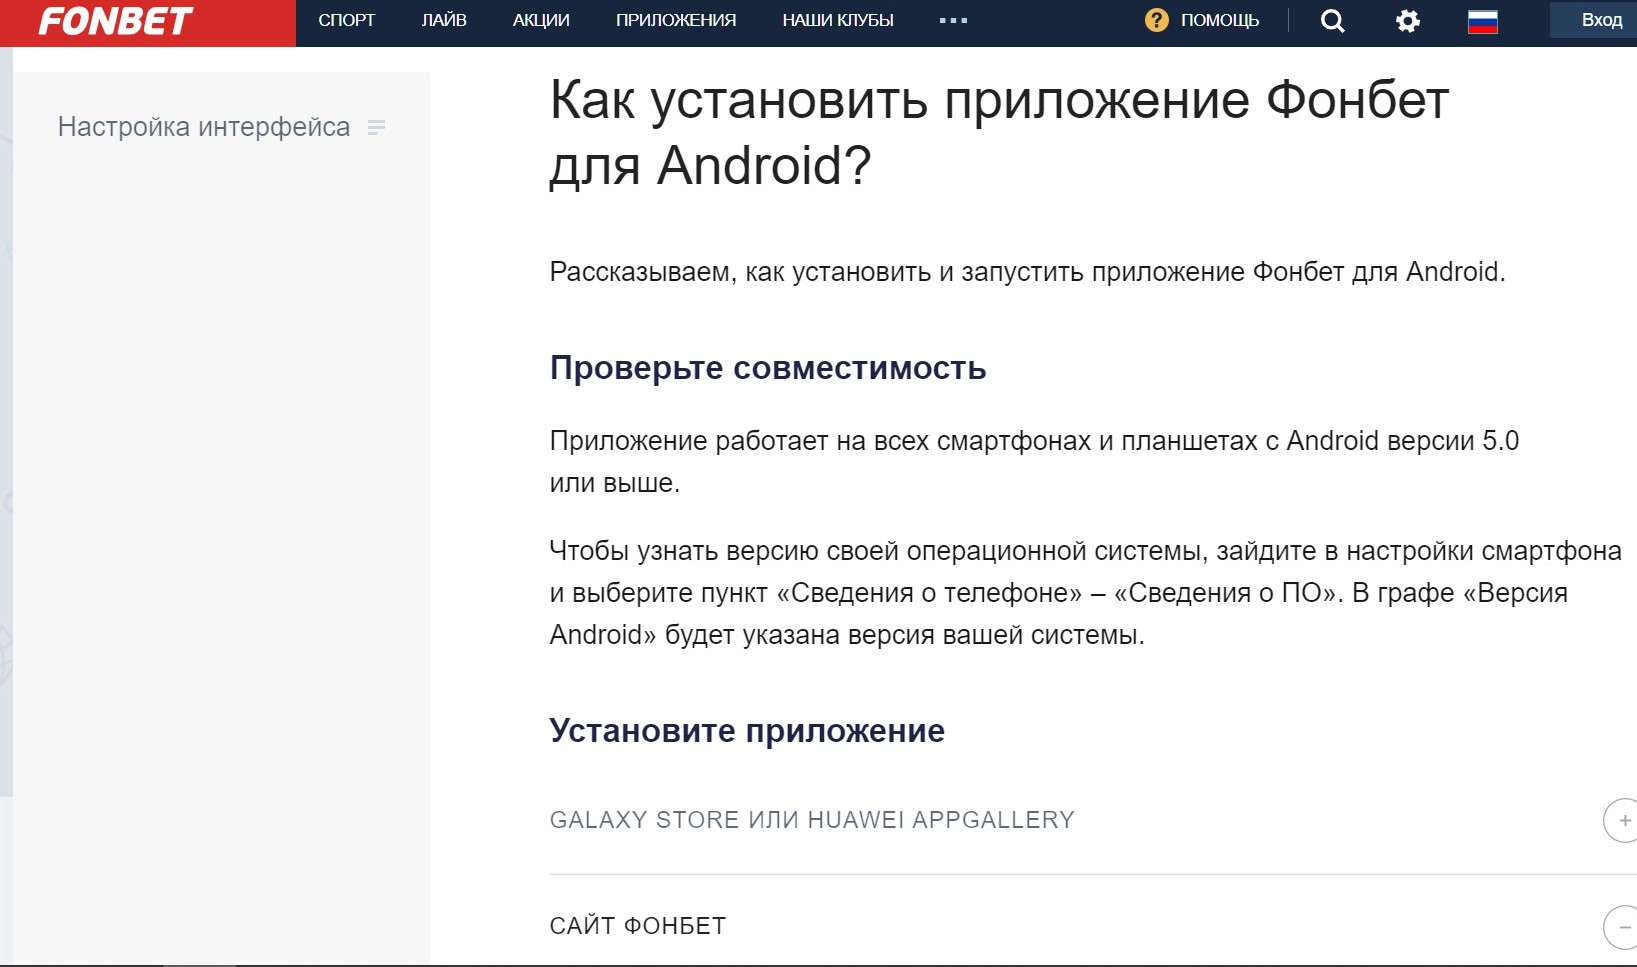Viewport: 1637px width, 967px height.
Task: Go to the АКЦИИ page
Action: pos(541,20)
